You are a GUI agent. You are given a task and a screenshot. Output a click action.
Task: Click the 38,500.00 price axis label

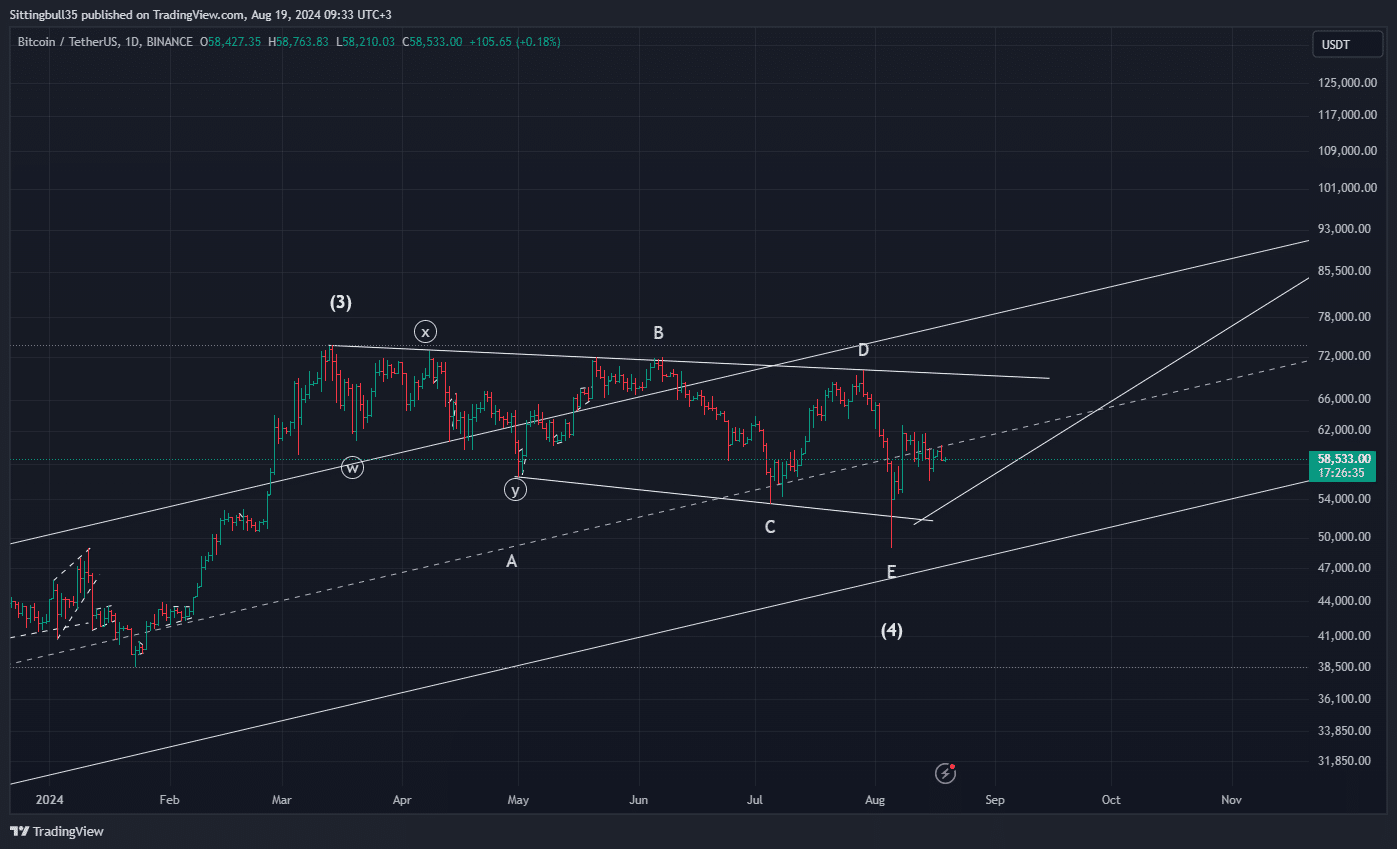pyautogui.click(x=1345, y=667)
